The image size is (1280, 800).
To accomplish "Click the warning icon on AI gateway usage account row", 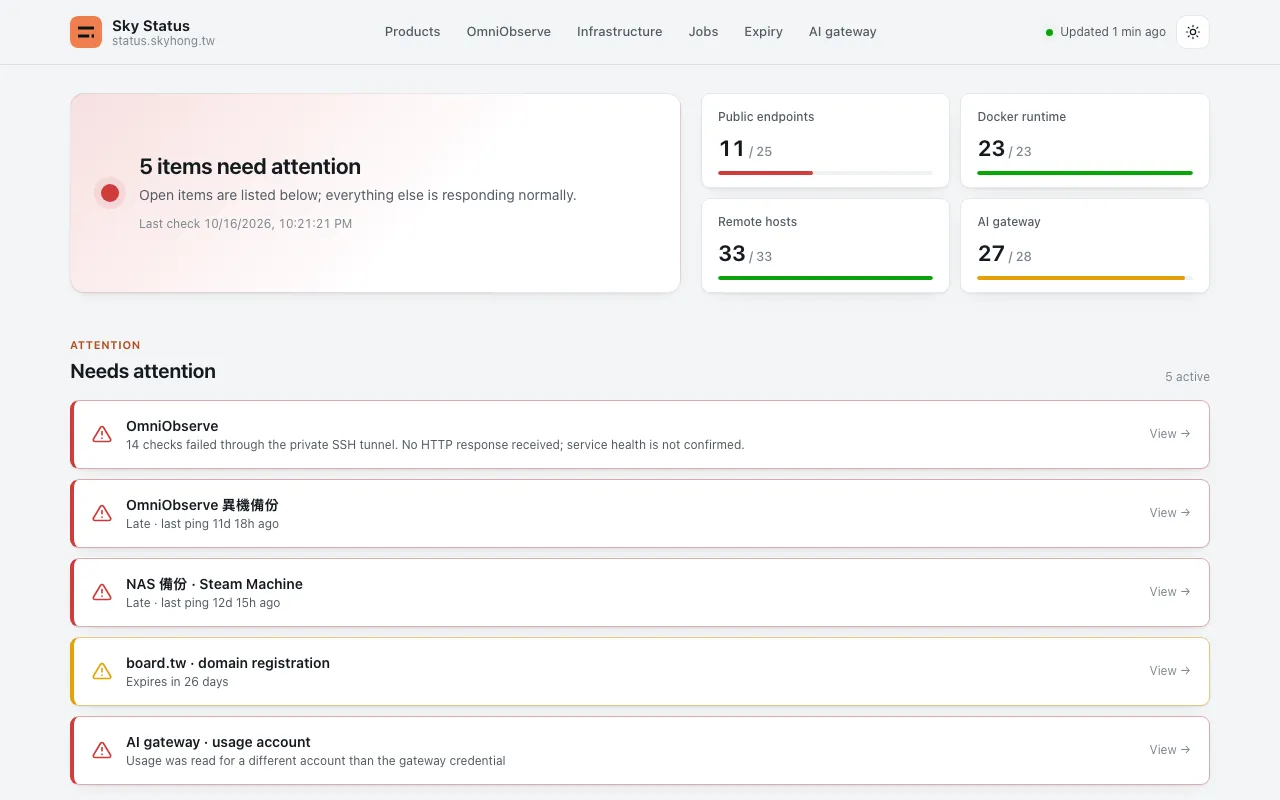I will [102, 750].
